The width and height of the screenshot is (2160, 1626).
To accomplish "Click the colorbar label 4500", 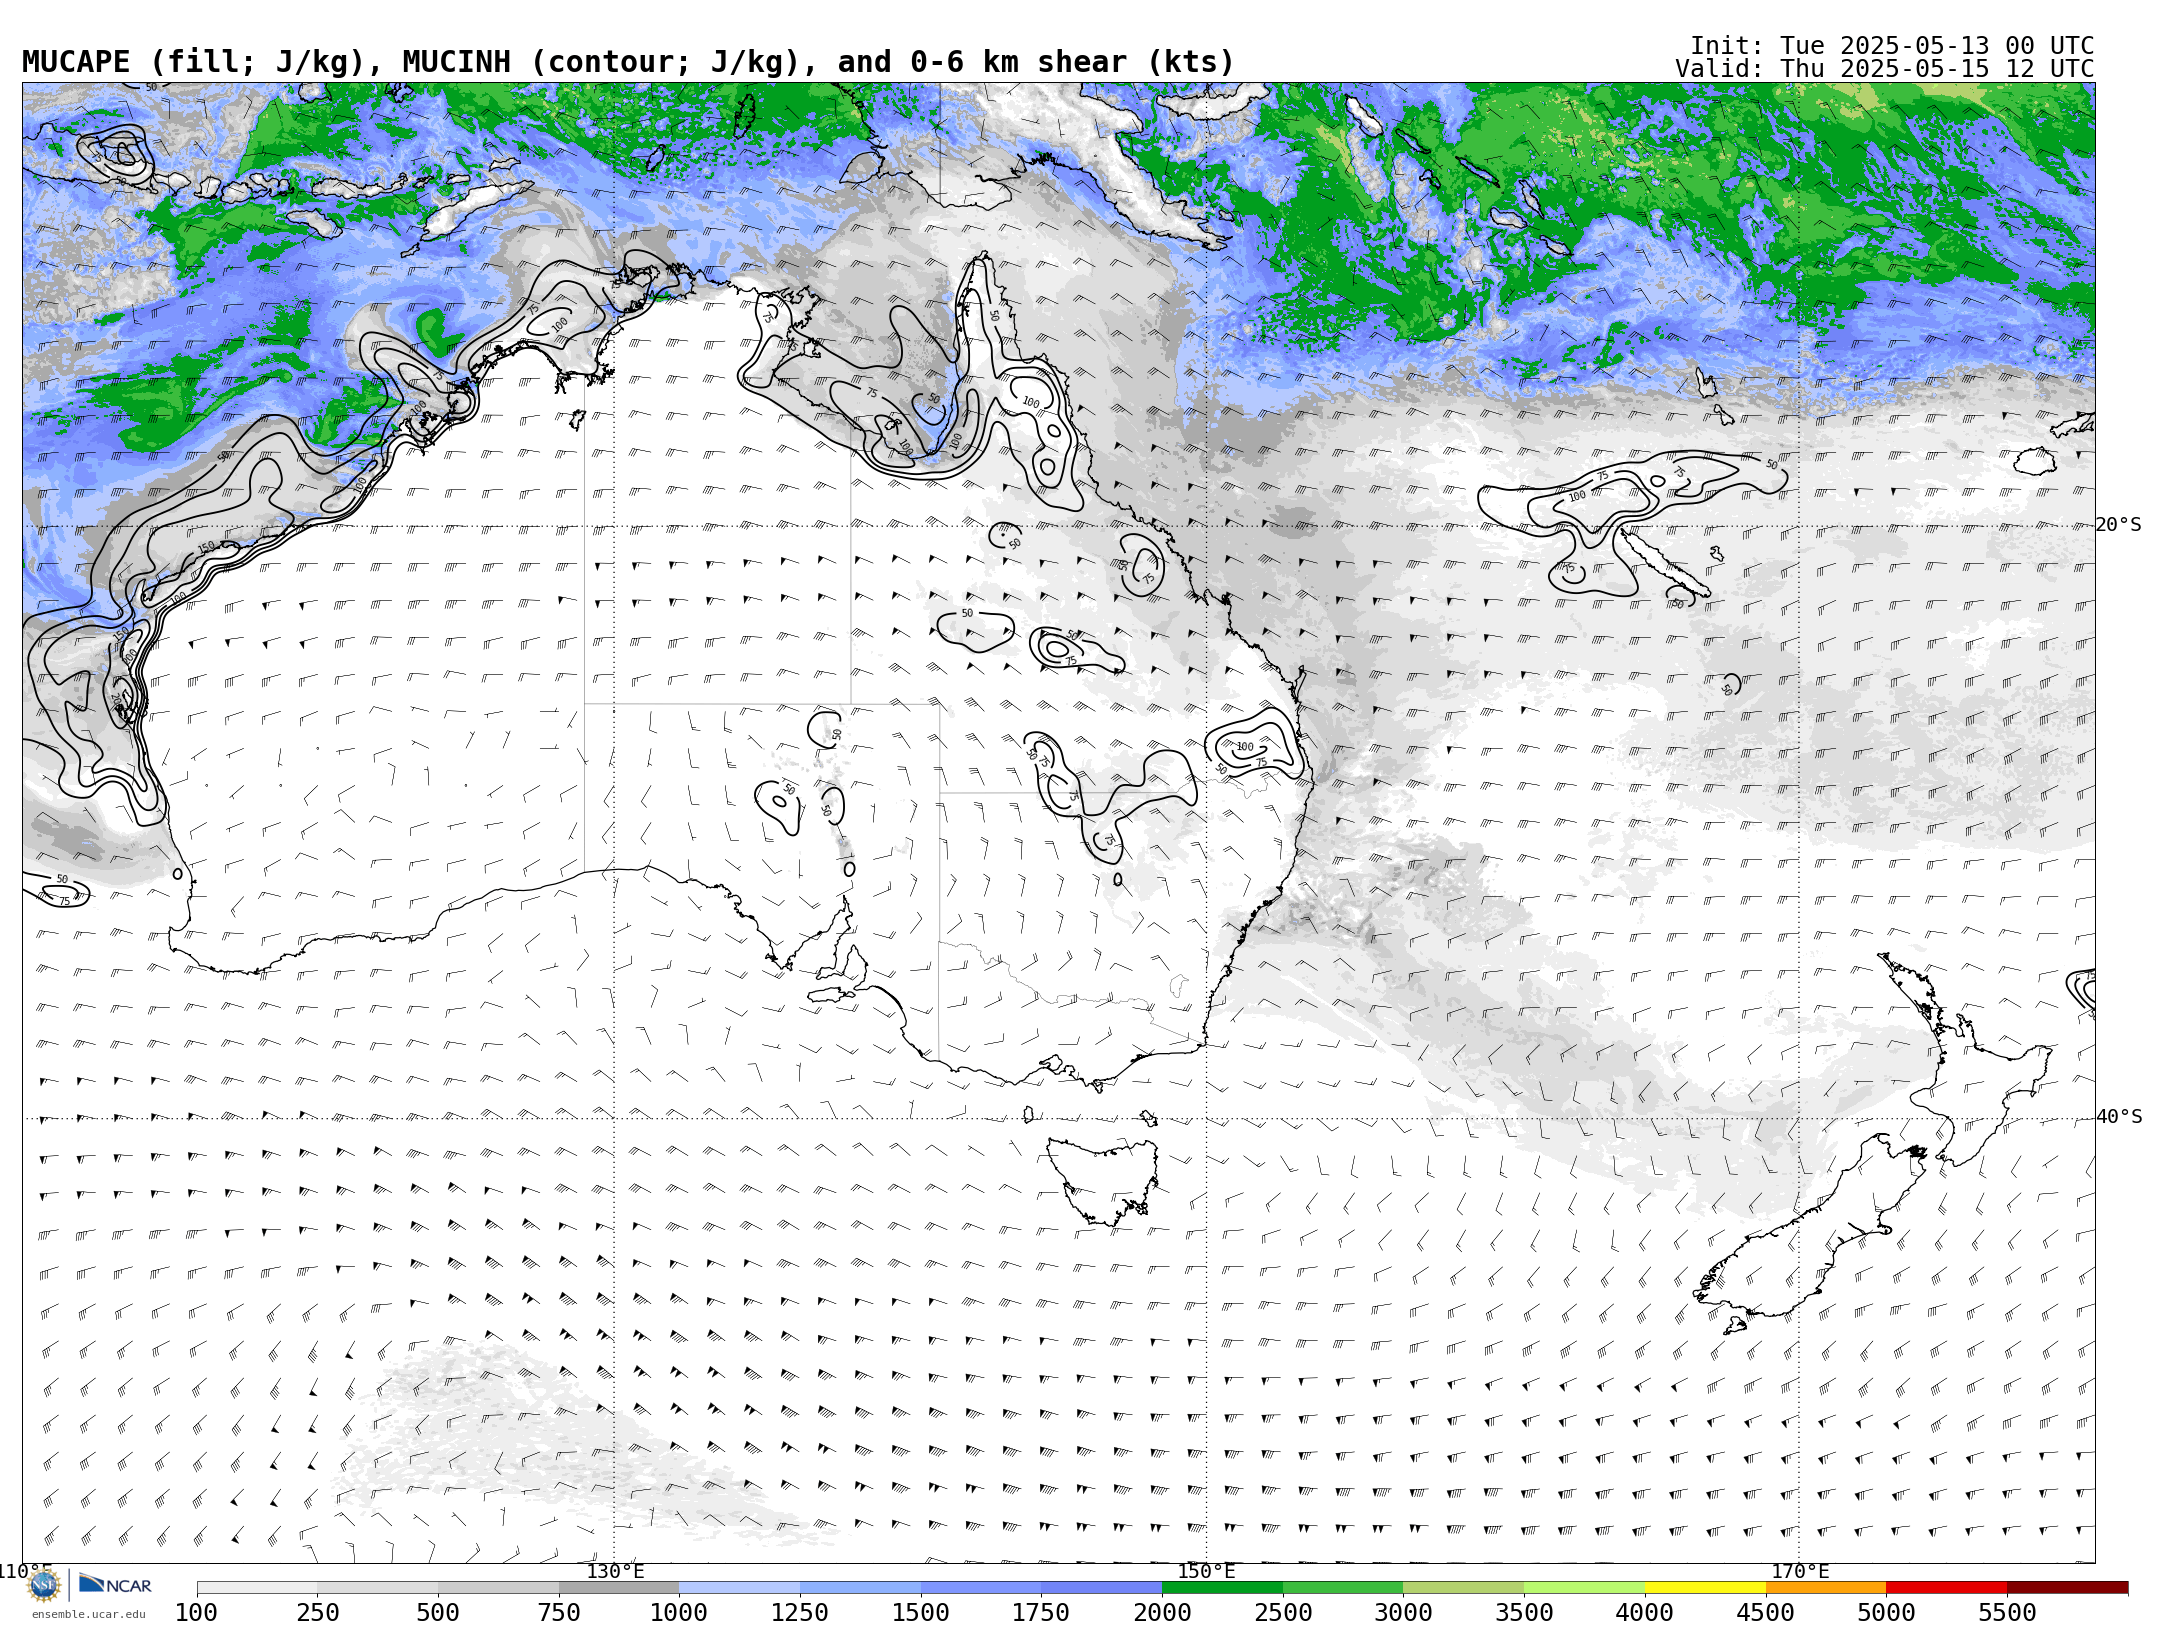I will coord(1766,1613).
